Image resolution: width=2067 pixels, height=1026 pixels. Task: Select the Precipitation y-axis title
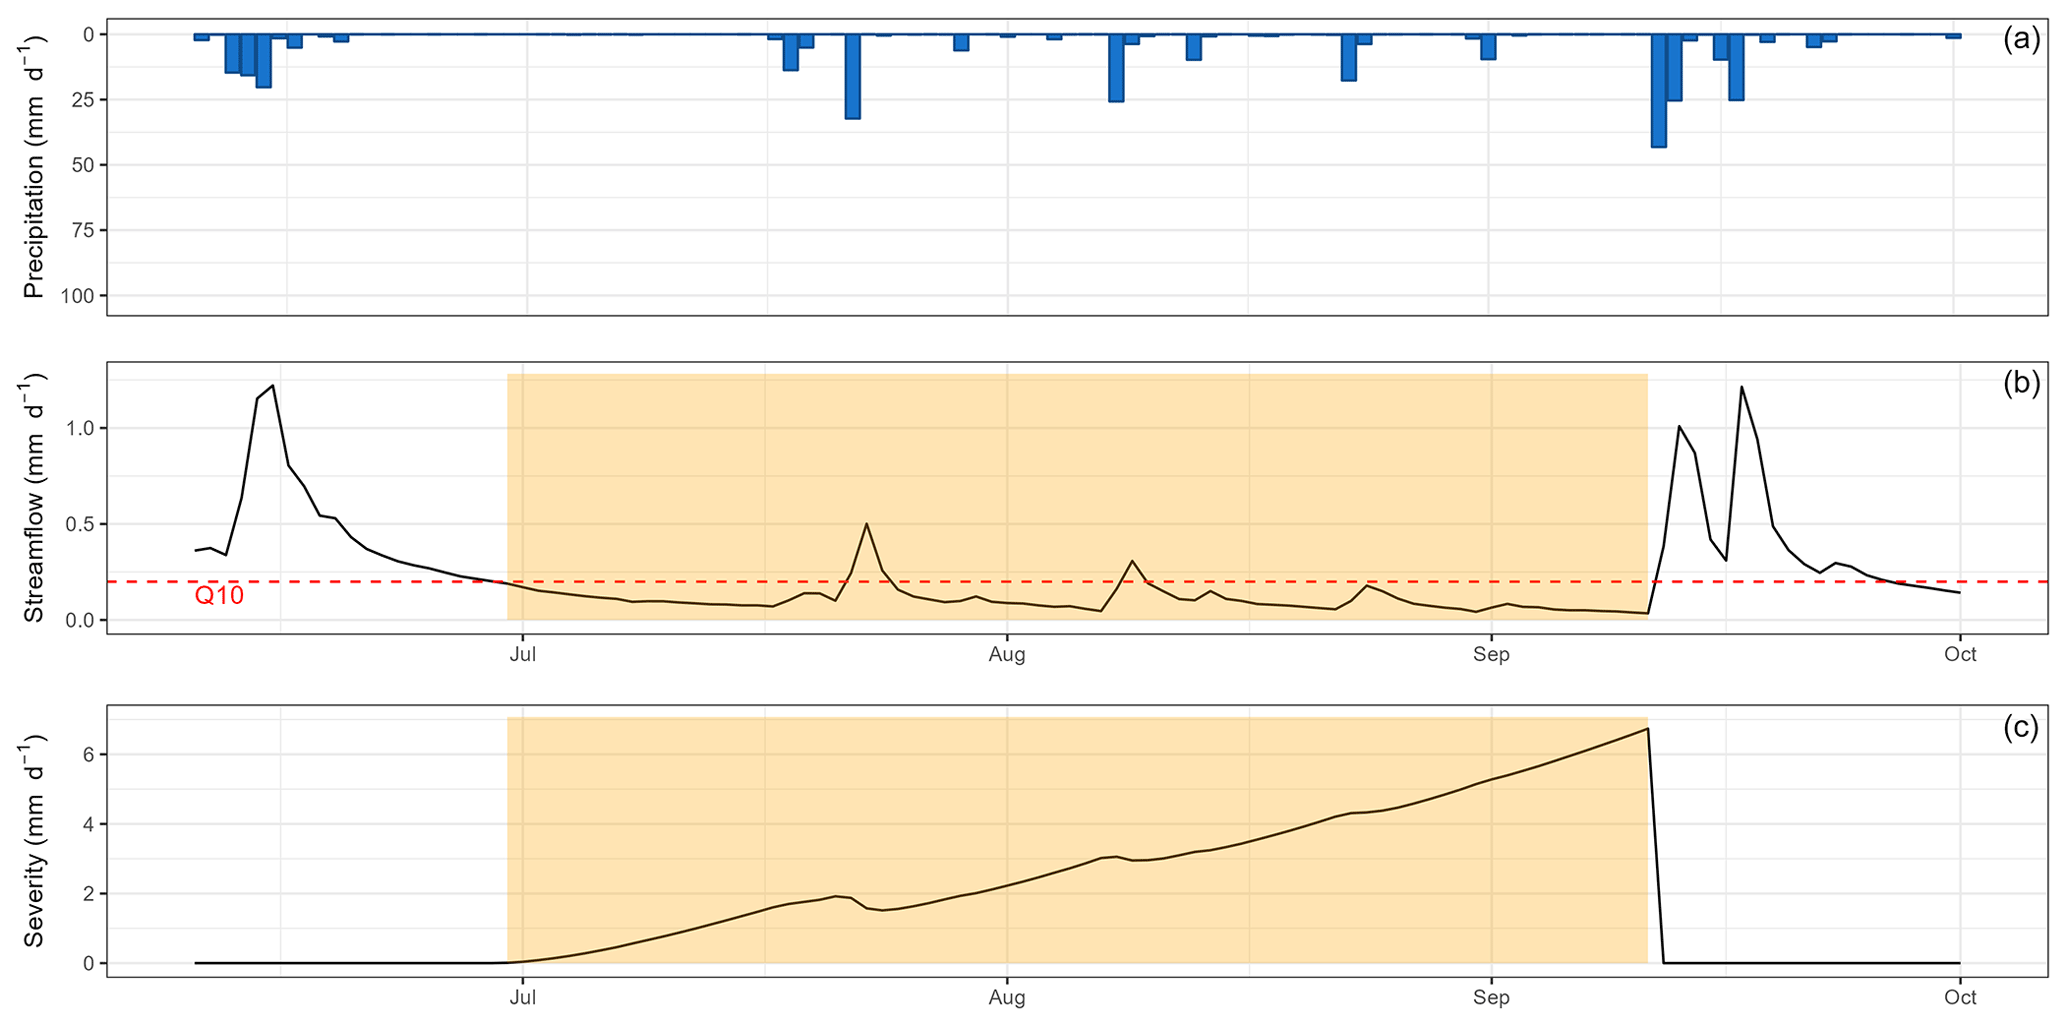(x=35, y=167)
